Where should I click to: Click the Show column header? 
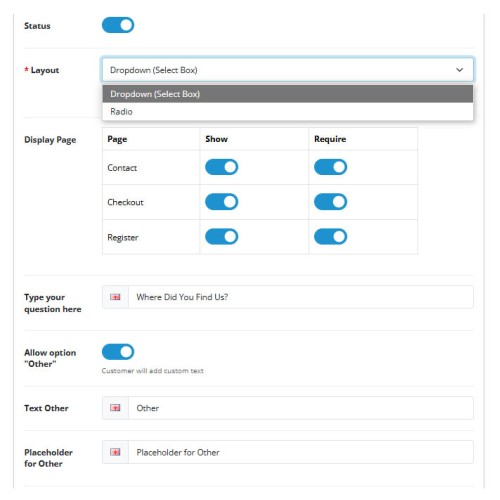[x=217, y=139]
